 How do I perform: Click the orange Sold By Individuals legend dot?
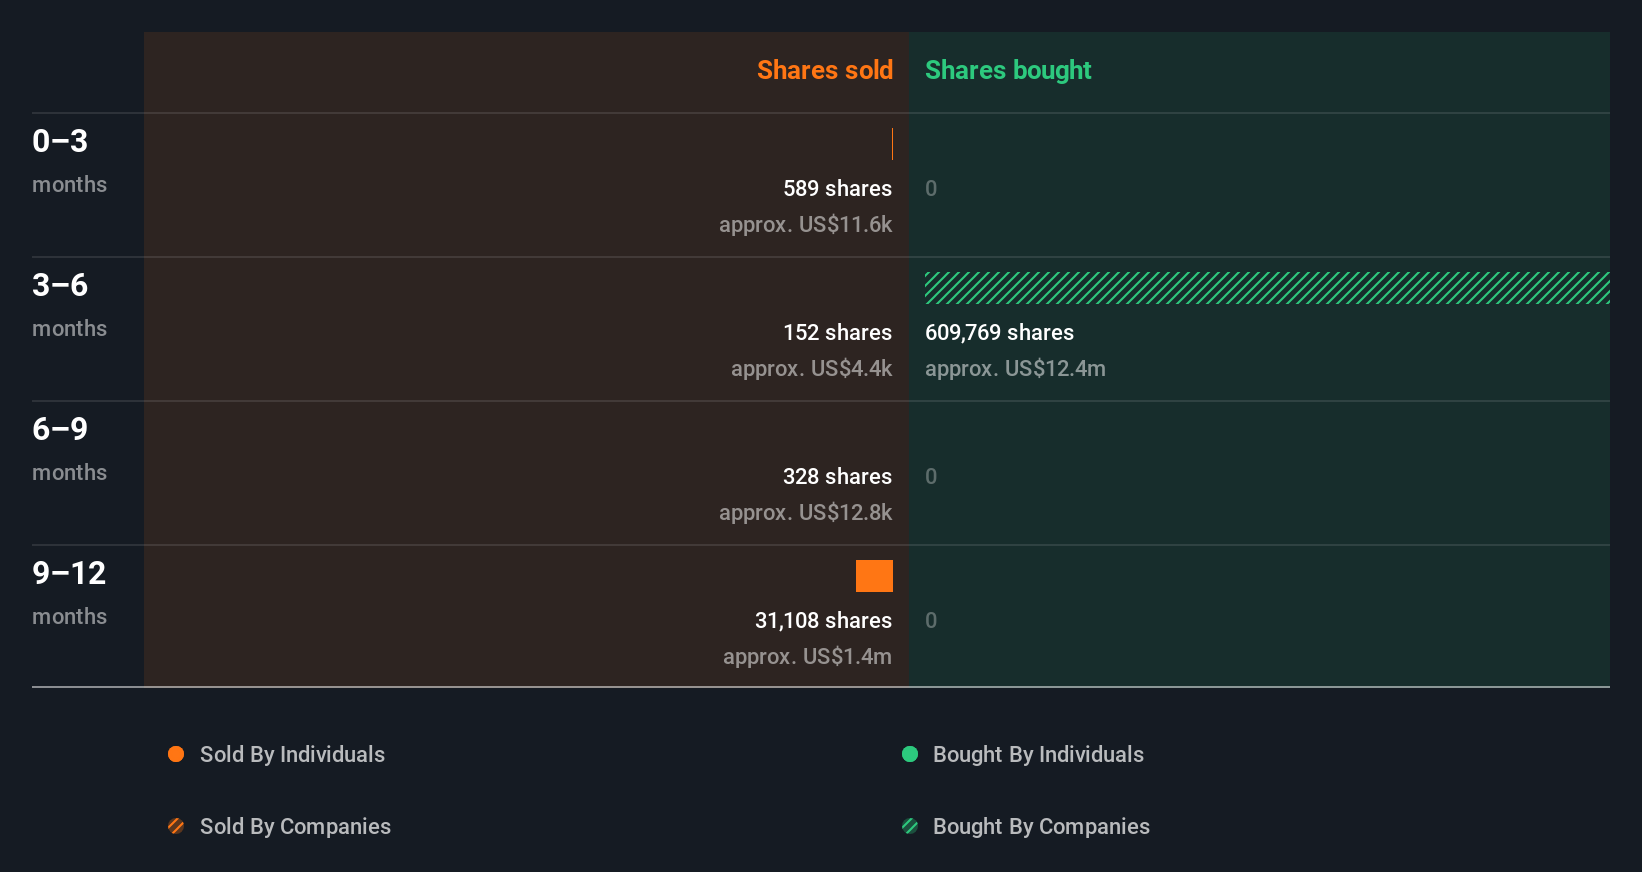(176, 754)
